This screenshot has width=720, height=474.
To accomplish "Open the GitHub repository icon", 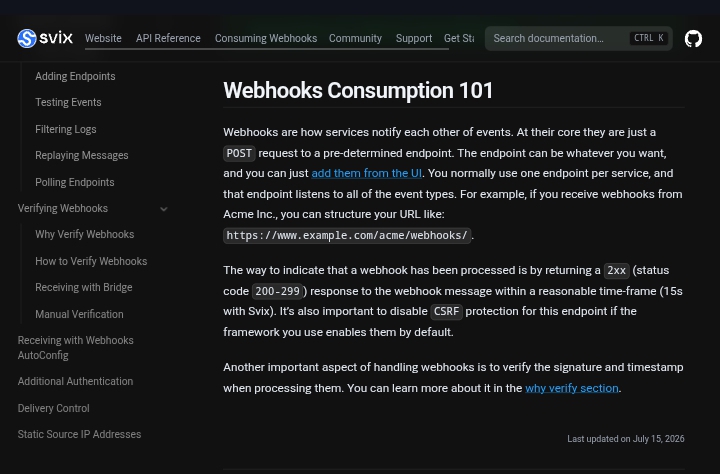I will [693, 39].
